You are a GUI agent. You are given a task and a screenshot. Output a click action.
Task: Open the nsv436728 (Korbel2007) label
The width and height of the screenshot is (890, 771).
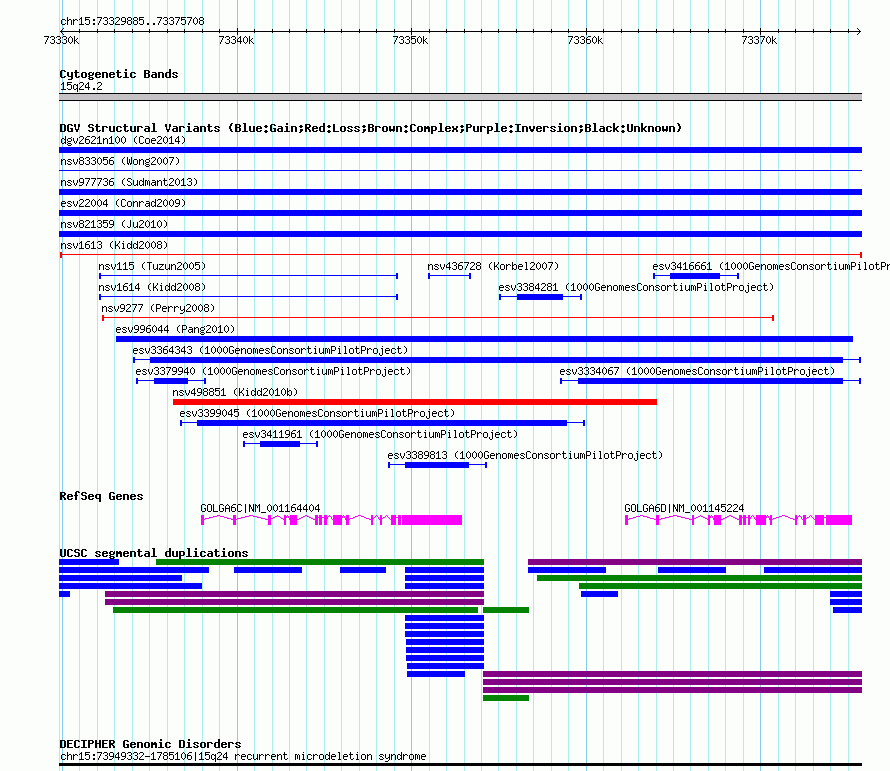pyautogui.click(x=493, y=266)
